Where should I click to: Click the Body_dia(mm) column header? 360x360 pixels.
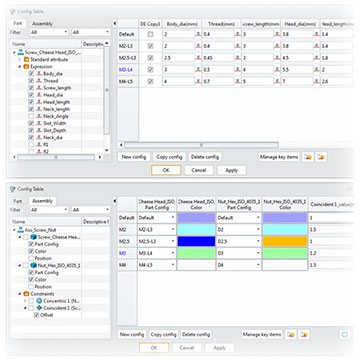point(182,24)
